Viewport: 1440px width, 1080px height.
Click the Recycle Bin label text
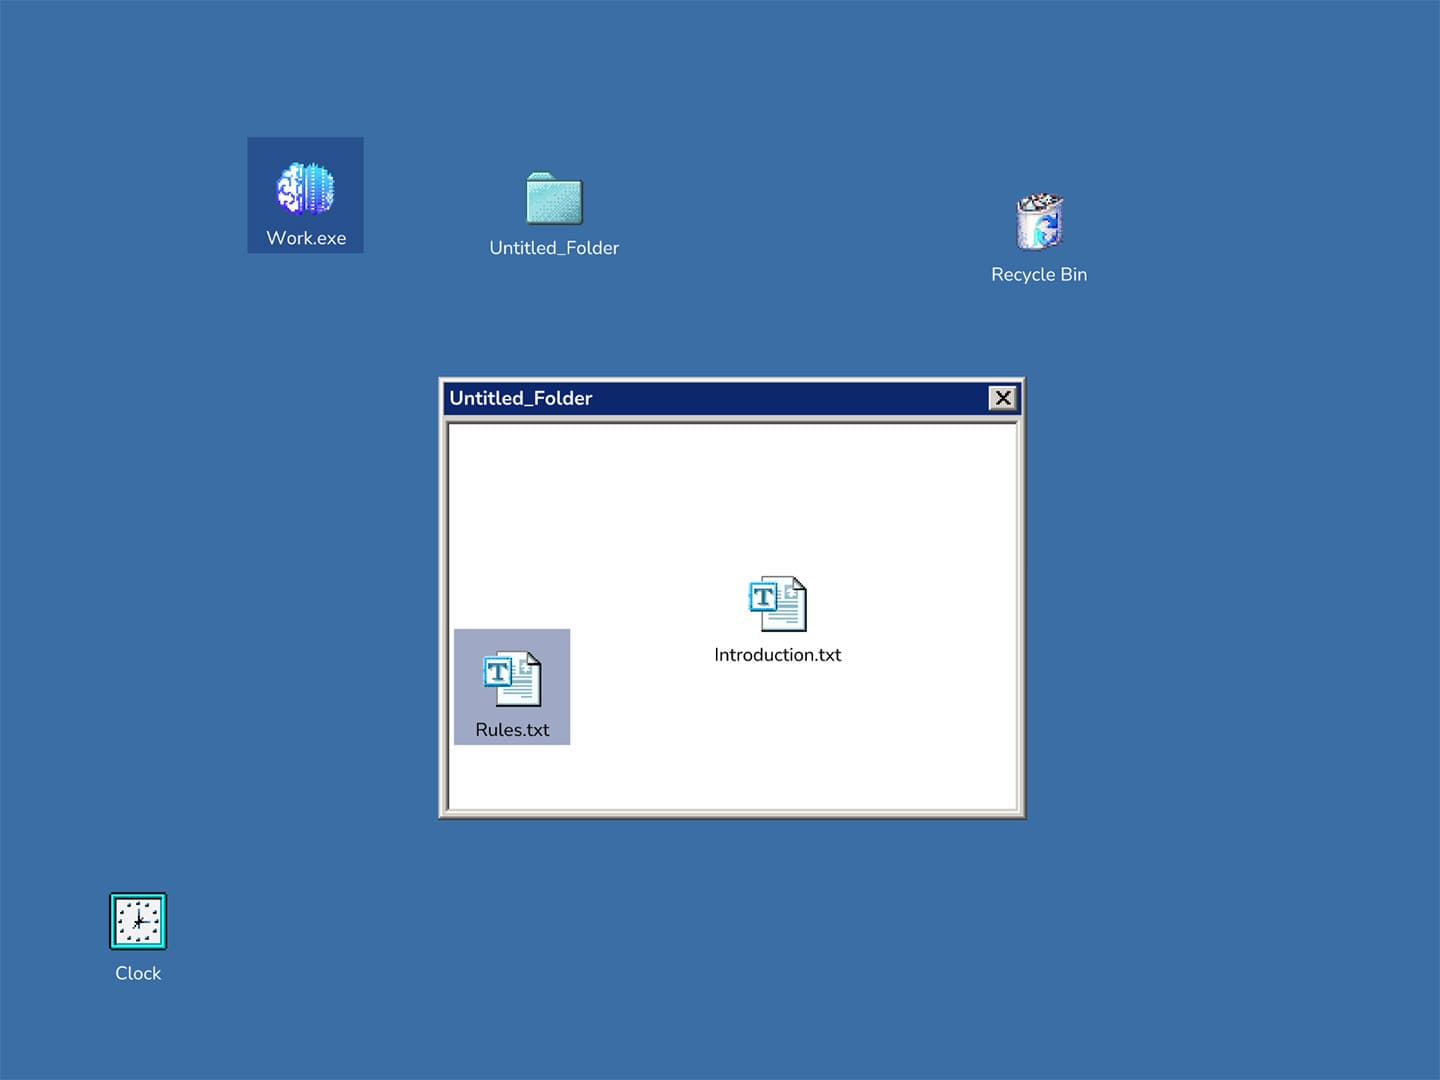pyautogui.click(x=1039, y=274)
